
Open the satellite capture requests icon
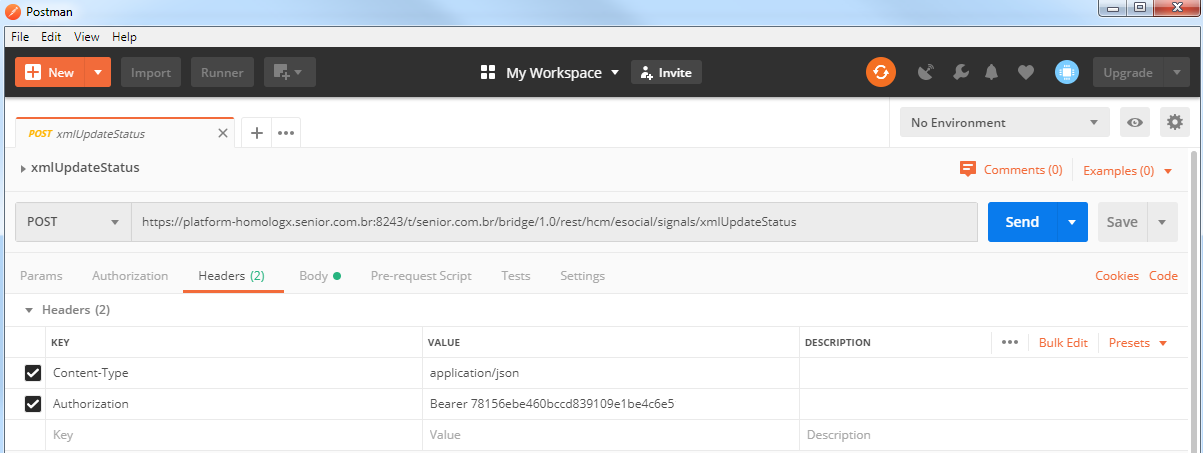tap(926, 72)
